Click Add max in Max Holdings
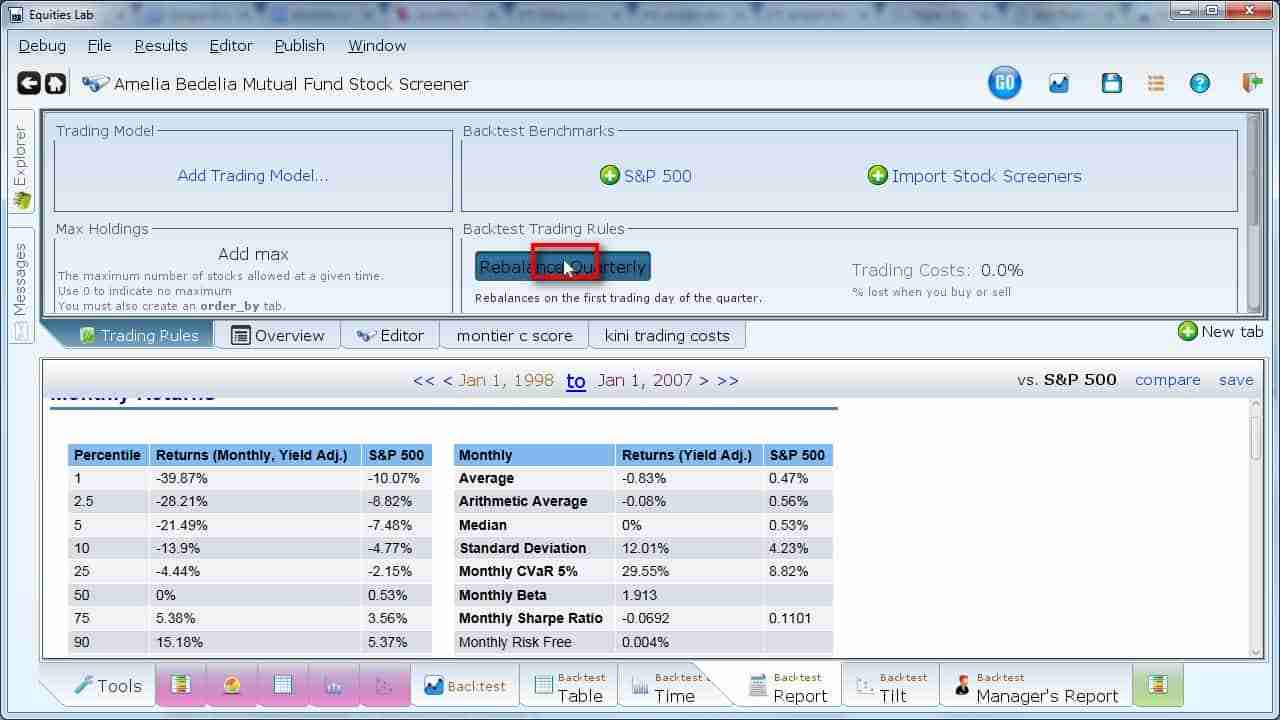 tap(253, 254)
